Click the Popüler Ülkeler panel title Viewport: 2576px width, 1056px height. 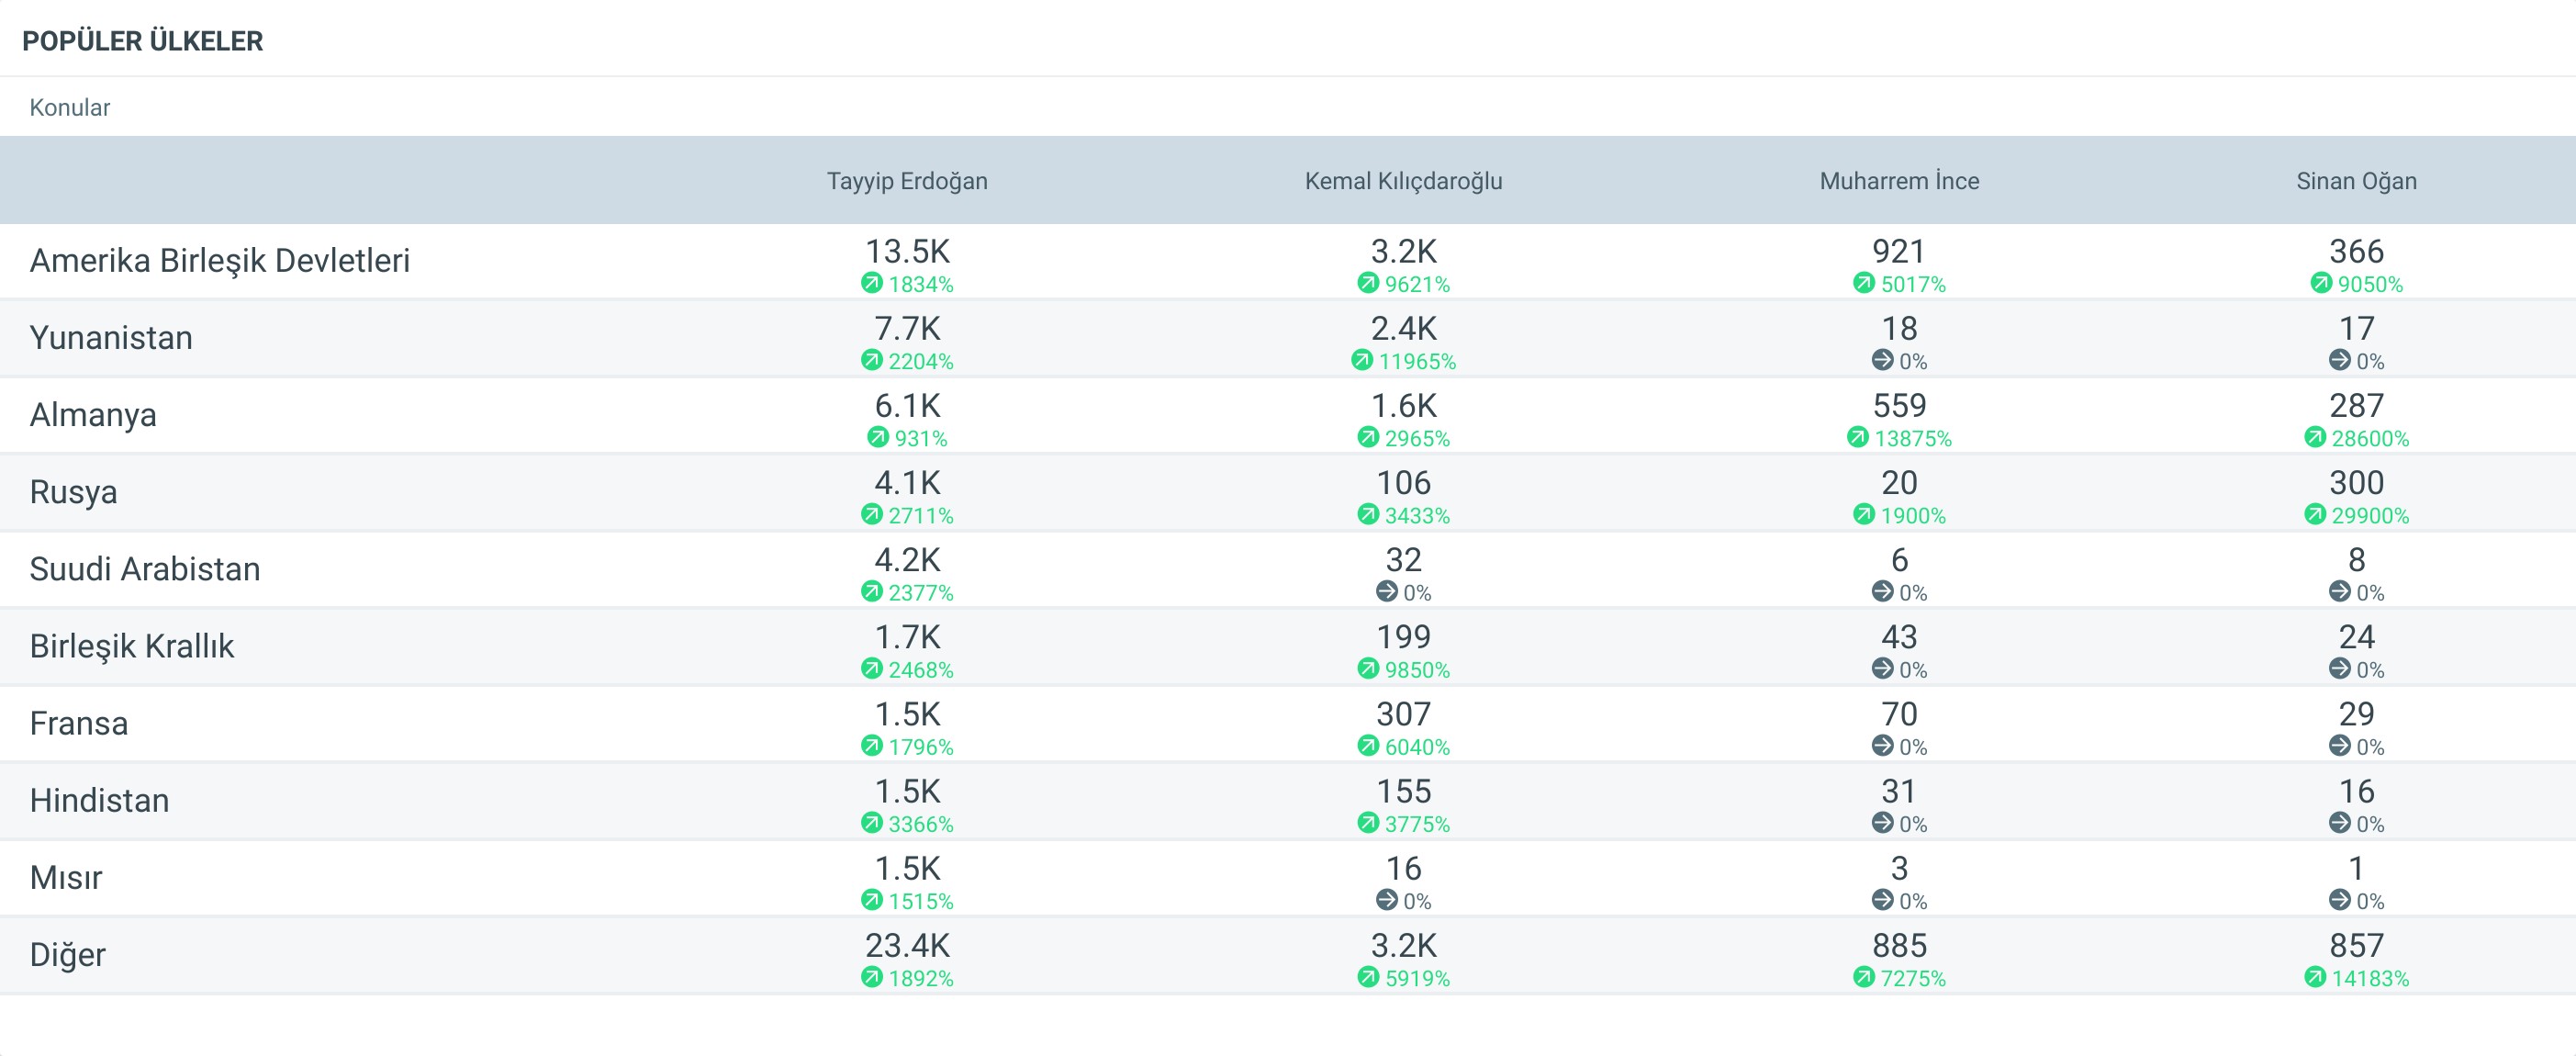click(x=143, y=41)
